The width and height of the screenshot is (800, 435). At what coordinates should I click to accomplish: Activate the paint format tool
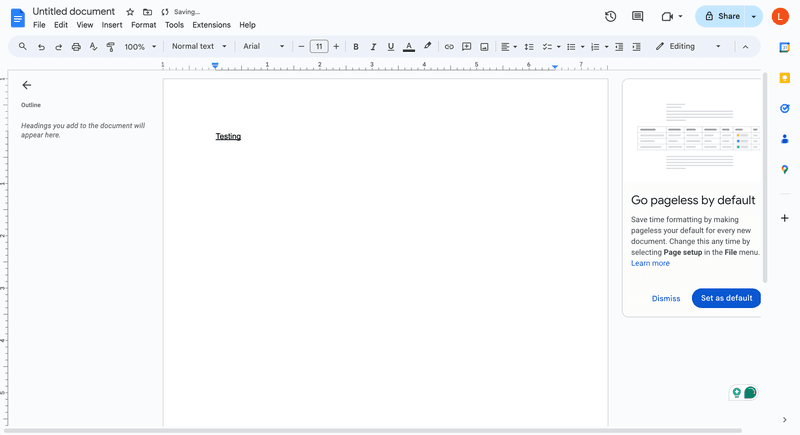point(110,47)
